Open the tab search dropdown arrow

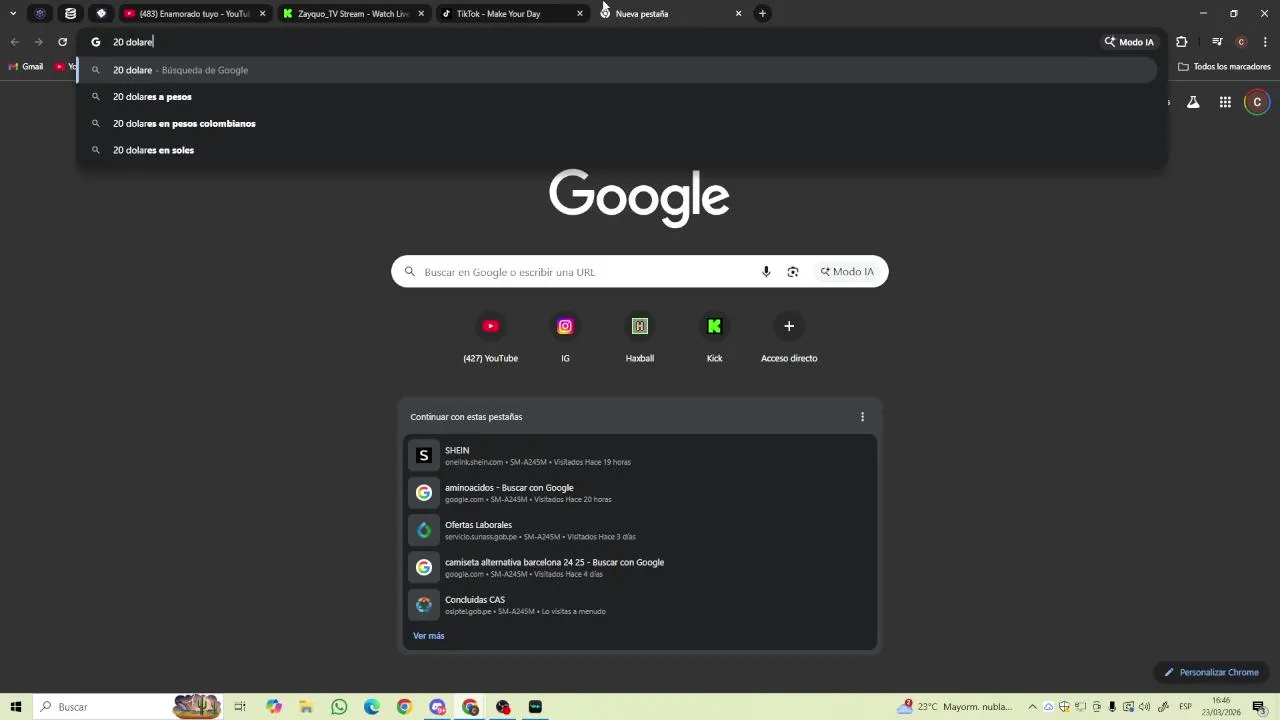pos(13,13)
